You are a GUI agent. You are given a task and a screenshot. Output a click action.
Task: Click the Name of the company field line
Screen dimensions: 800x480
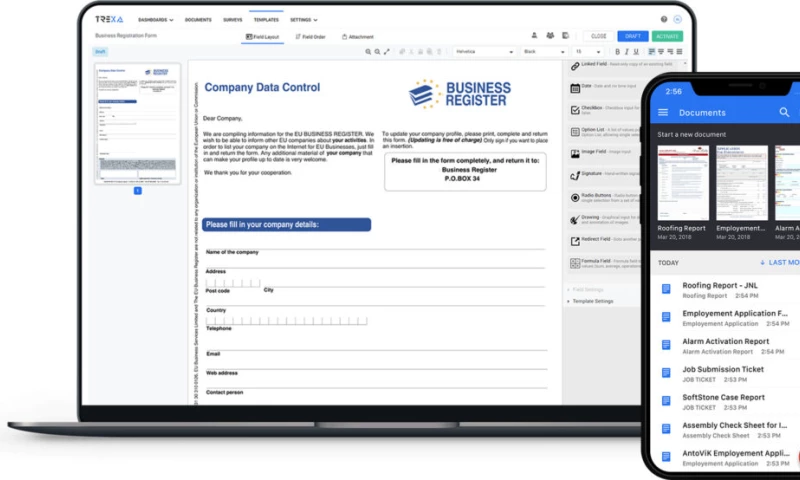[x=376, y=250]
